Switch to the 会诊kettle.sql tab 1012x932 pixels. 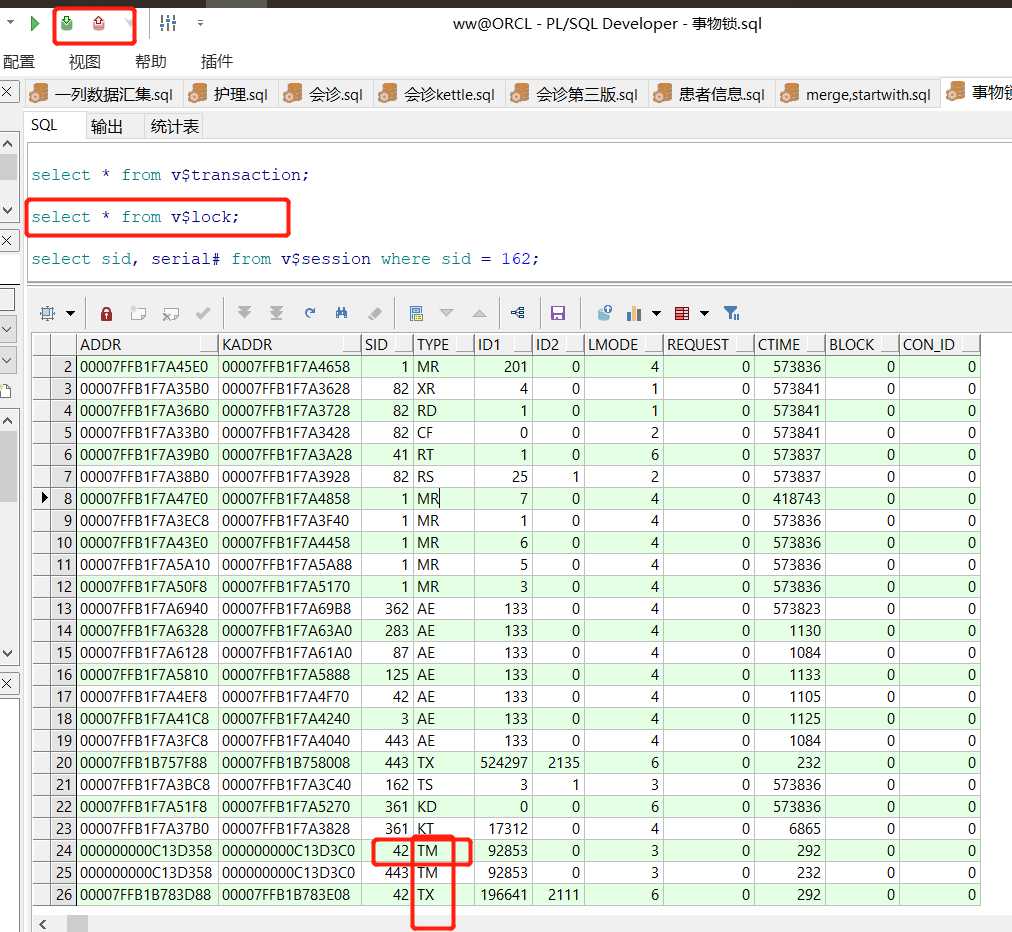tap(438, 94)
